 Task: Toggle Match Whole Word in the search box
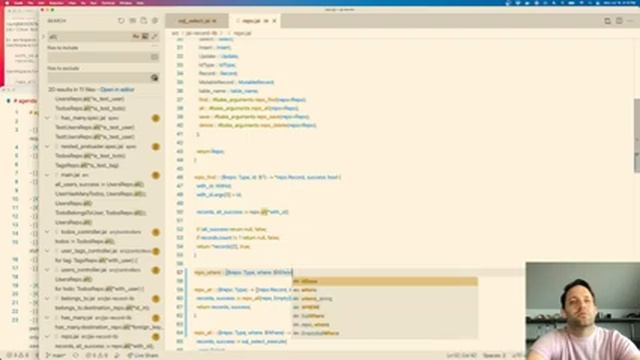click(x=145, y=37)
